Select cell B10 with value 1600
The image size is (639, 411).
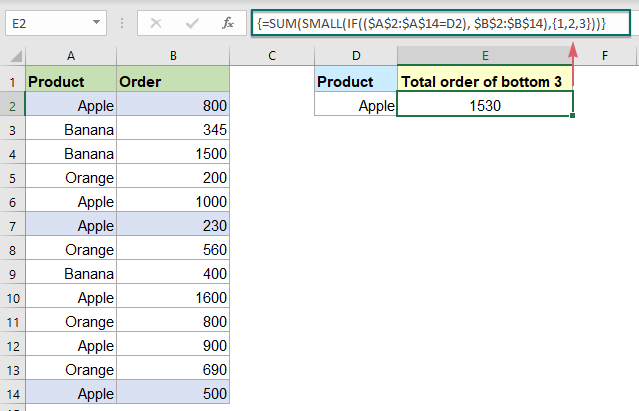click(x=173, y=298)
